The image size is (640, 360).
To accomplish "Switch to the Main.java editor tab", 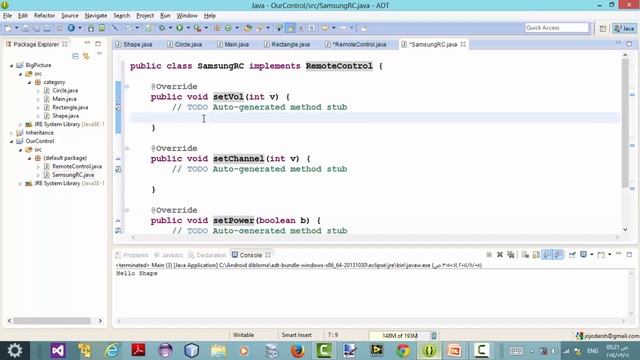I will 233,44.
